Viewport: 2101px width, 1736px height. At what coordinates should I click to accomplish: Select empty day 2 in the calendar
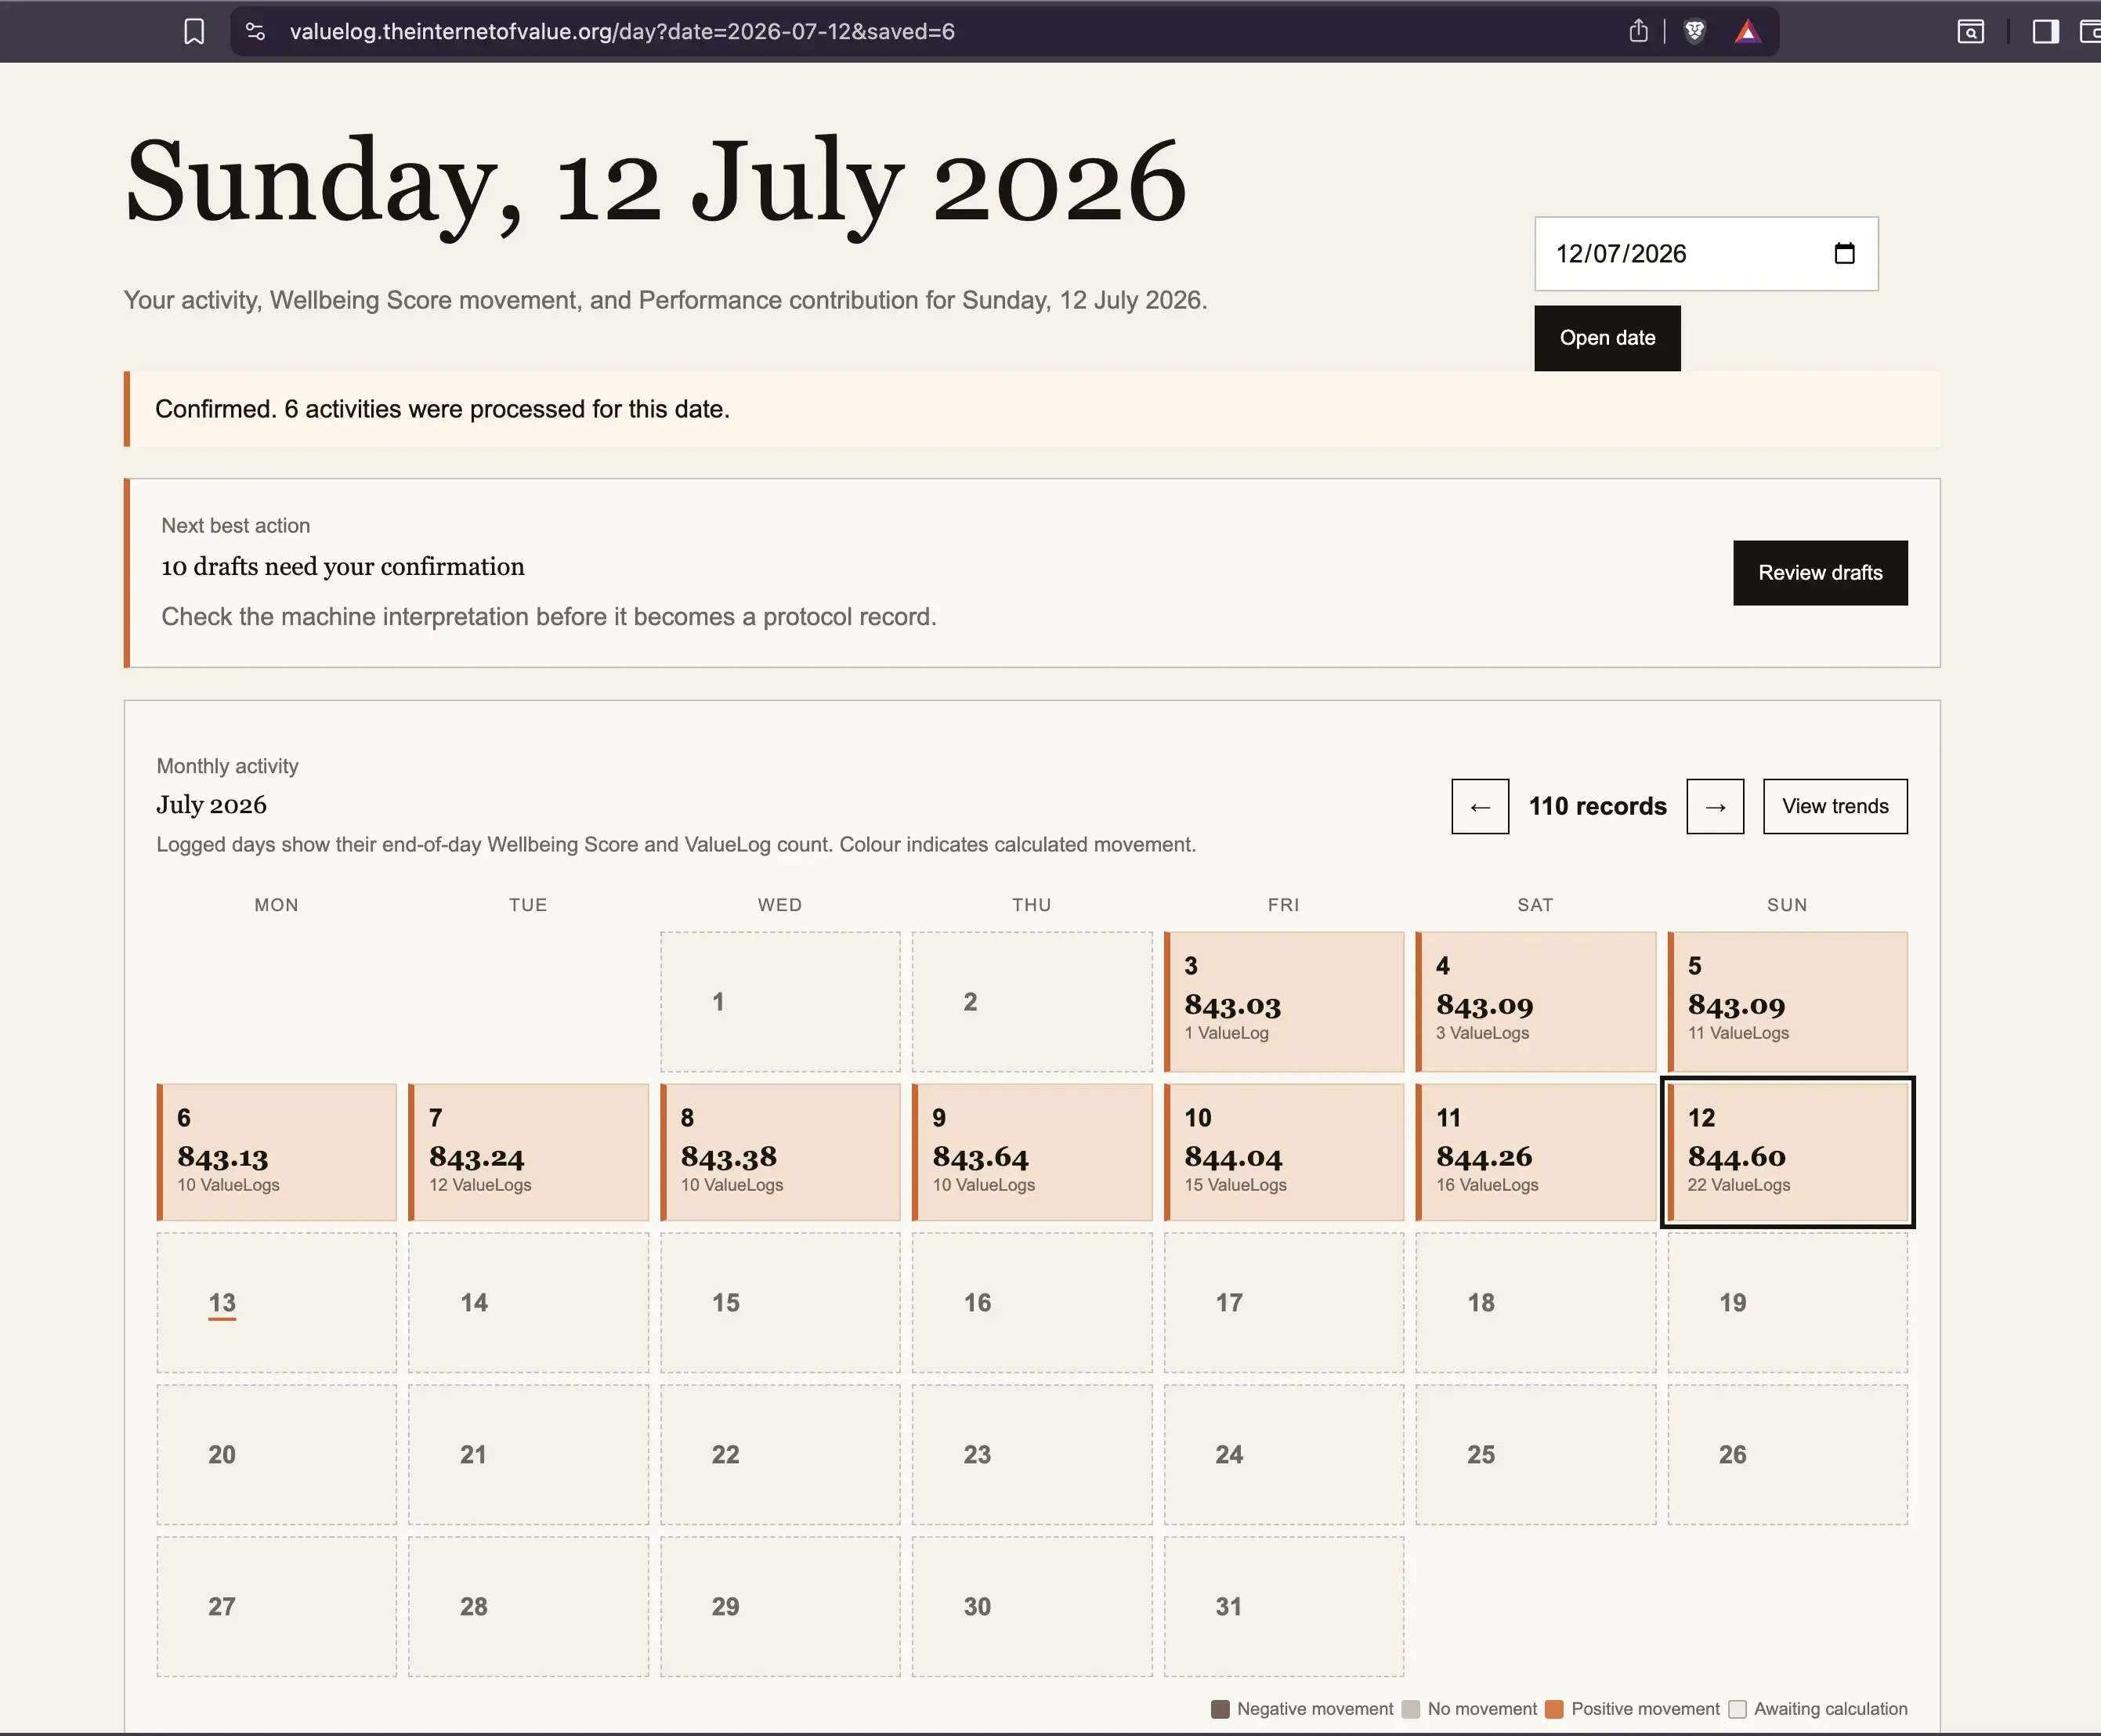1032,1002
